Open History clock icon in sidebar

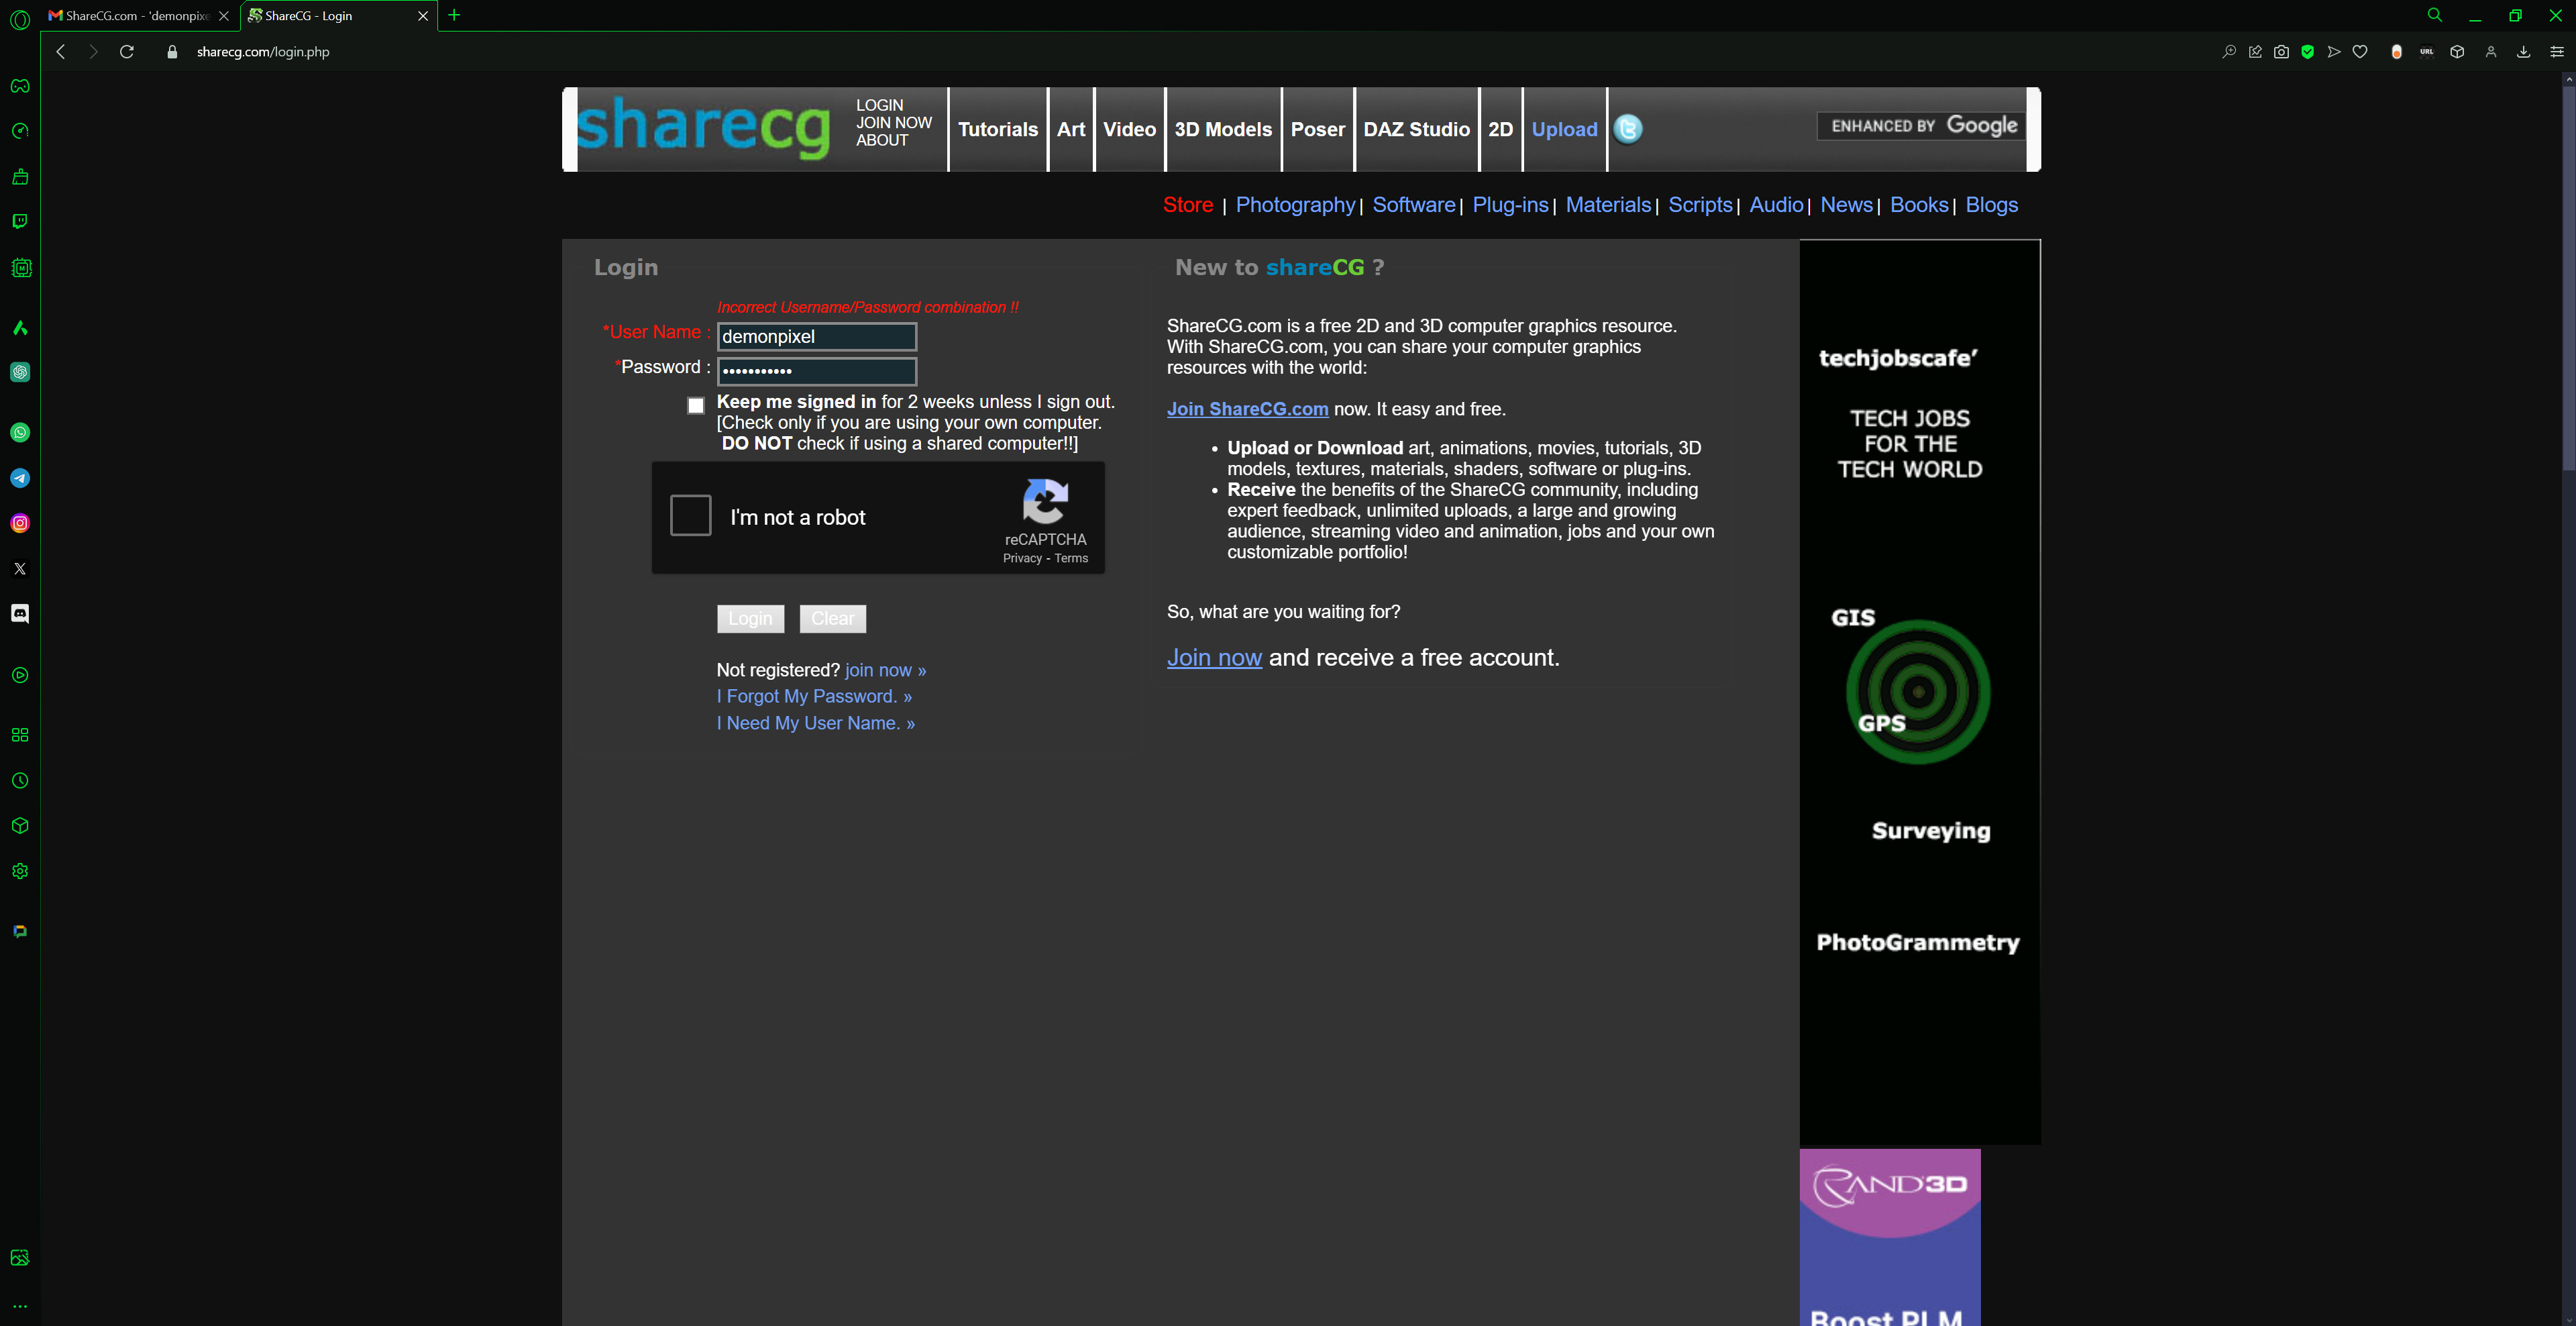click(20, 780)
